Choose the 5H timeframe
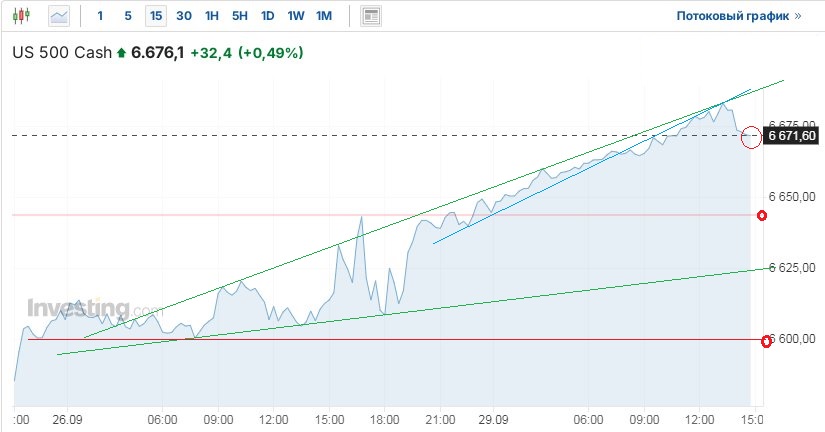The width and height of the screenshot is (825, 432). click(x=240, y=16)
